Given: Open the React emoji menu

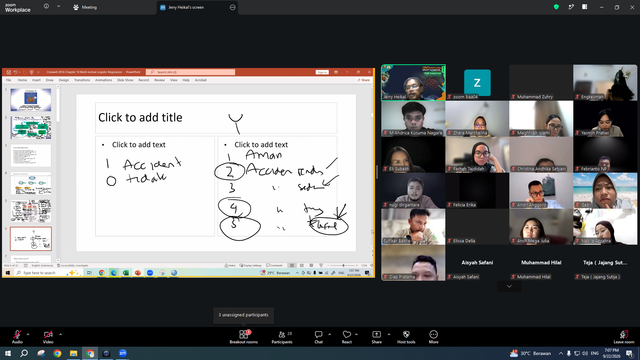Looking at the screenshot, I should [x=347, y=337].
